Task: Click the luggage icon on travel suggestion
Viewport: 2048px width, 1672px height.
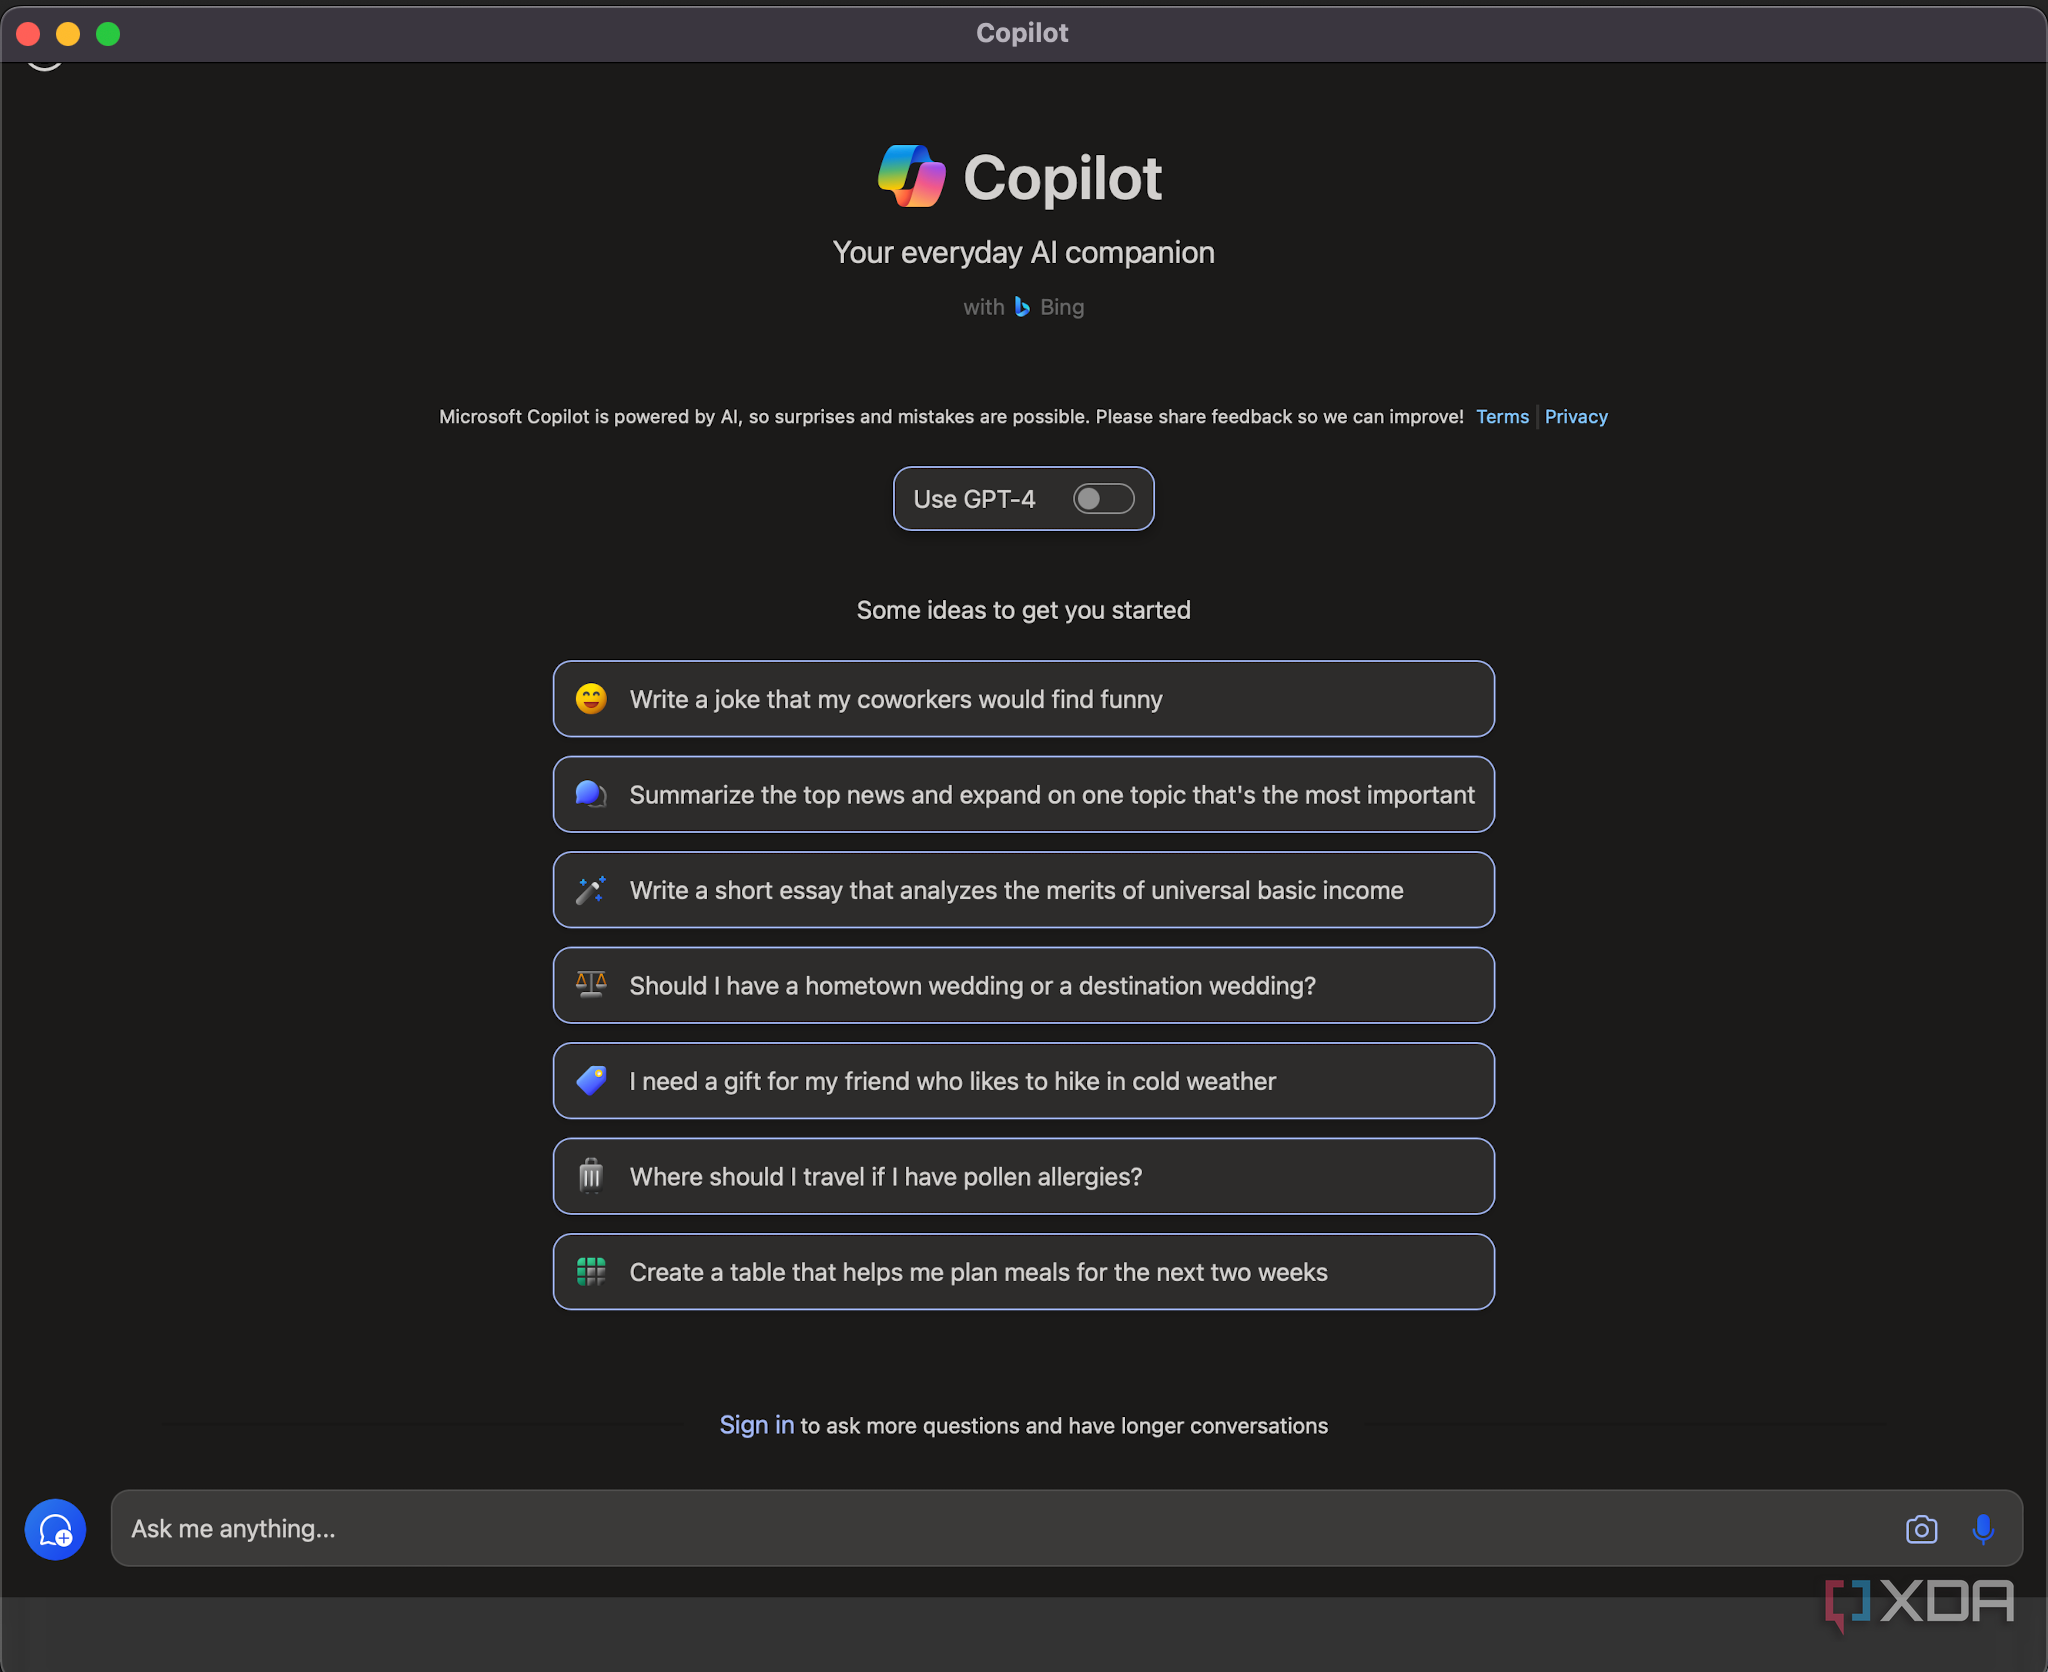Action: click(x=591, y=1176)
